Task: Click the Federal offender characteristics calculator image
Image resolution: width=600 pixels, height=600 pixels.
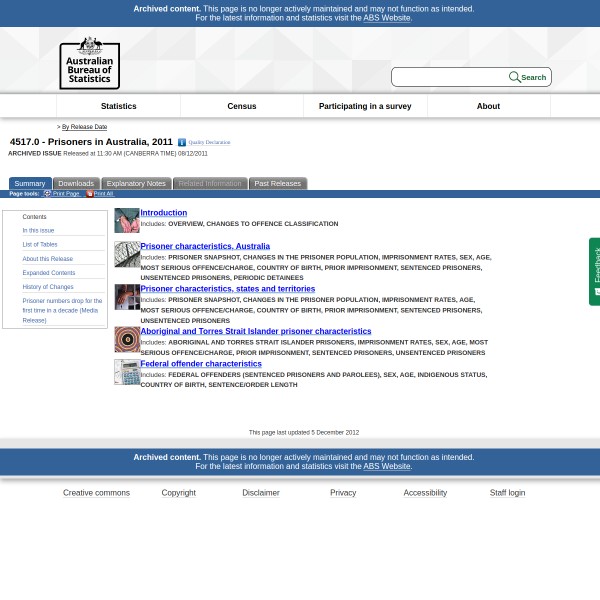Action: (x=127, y=372)
